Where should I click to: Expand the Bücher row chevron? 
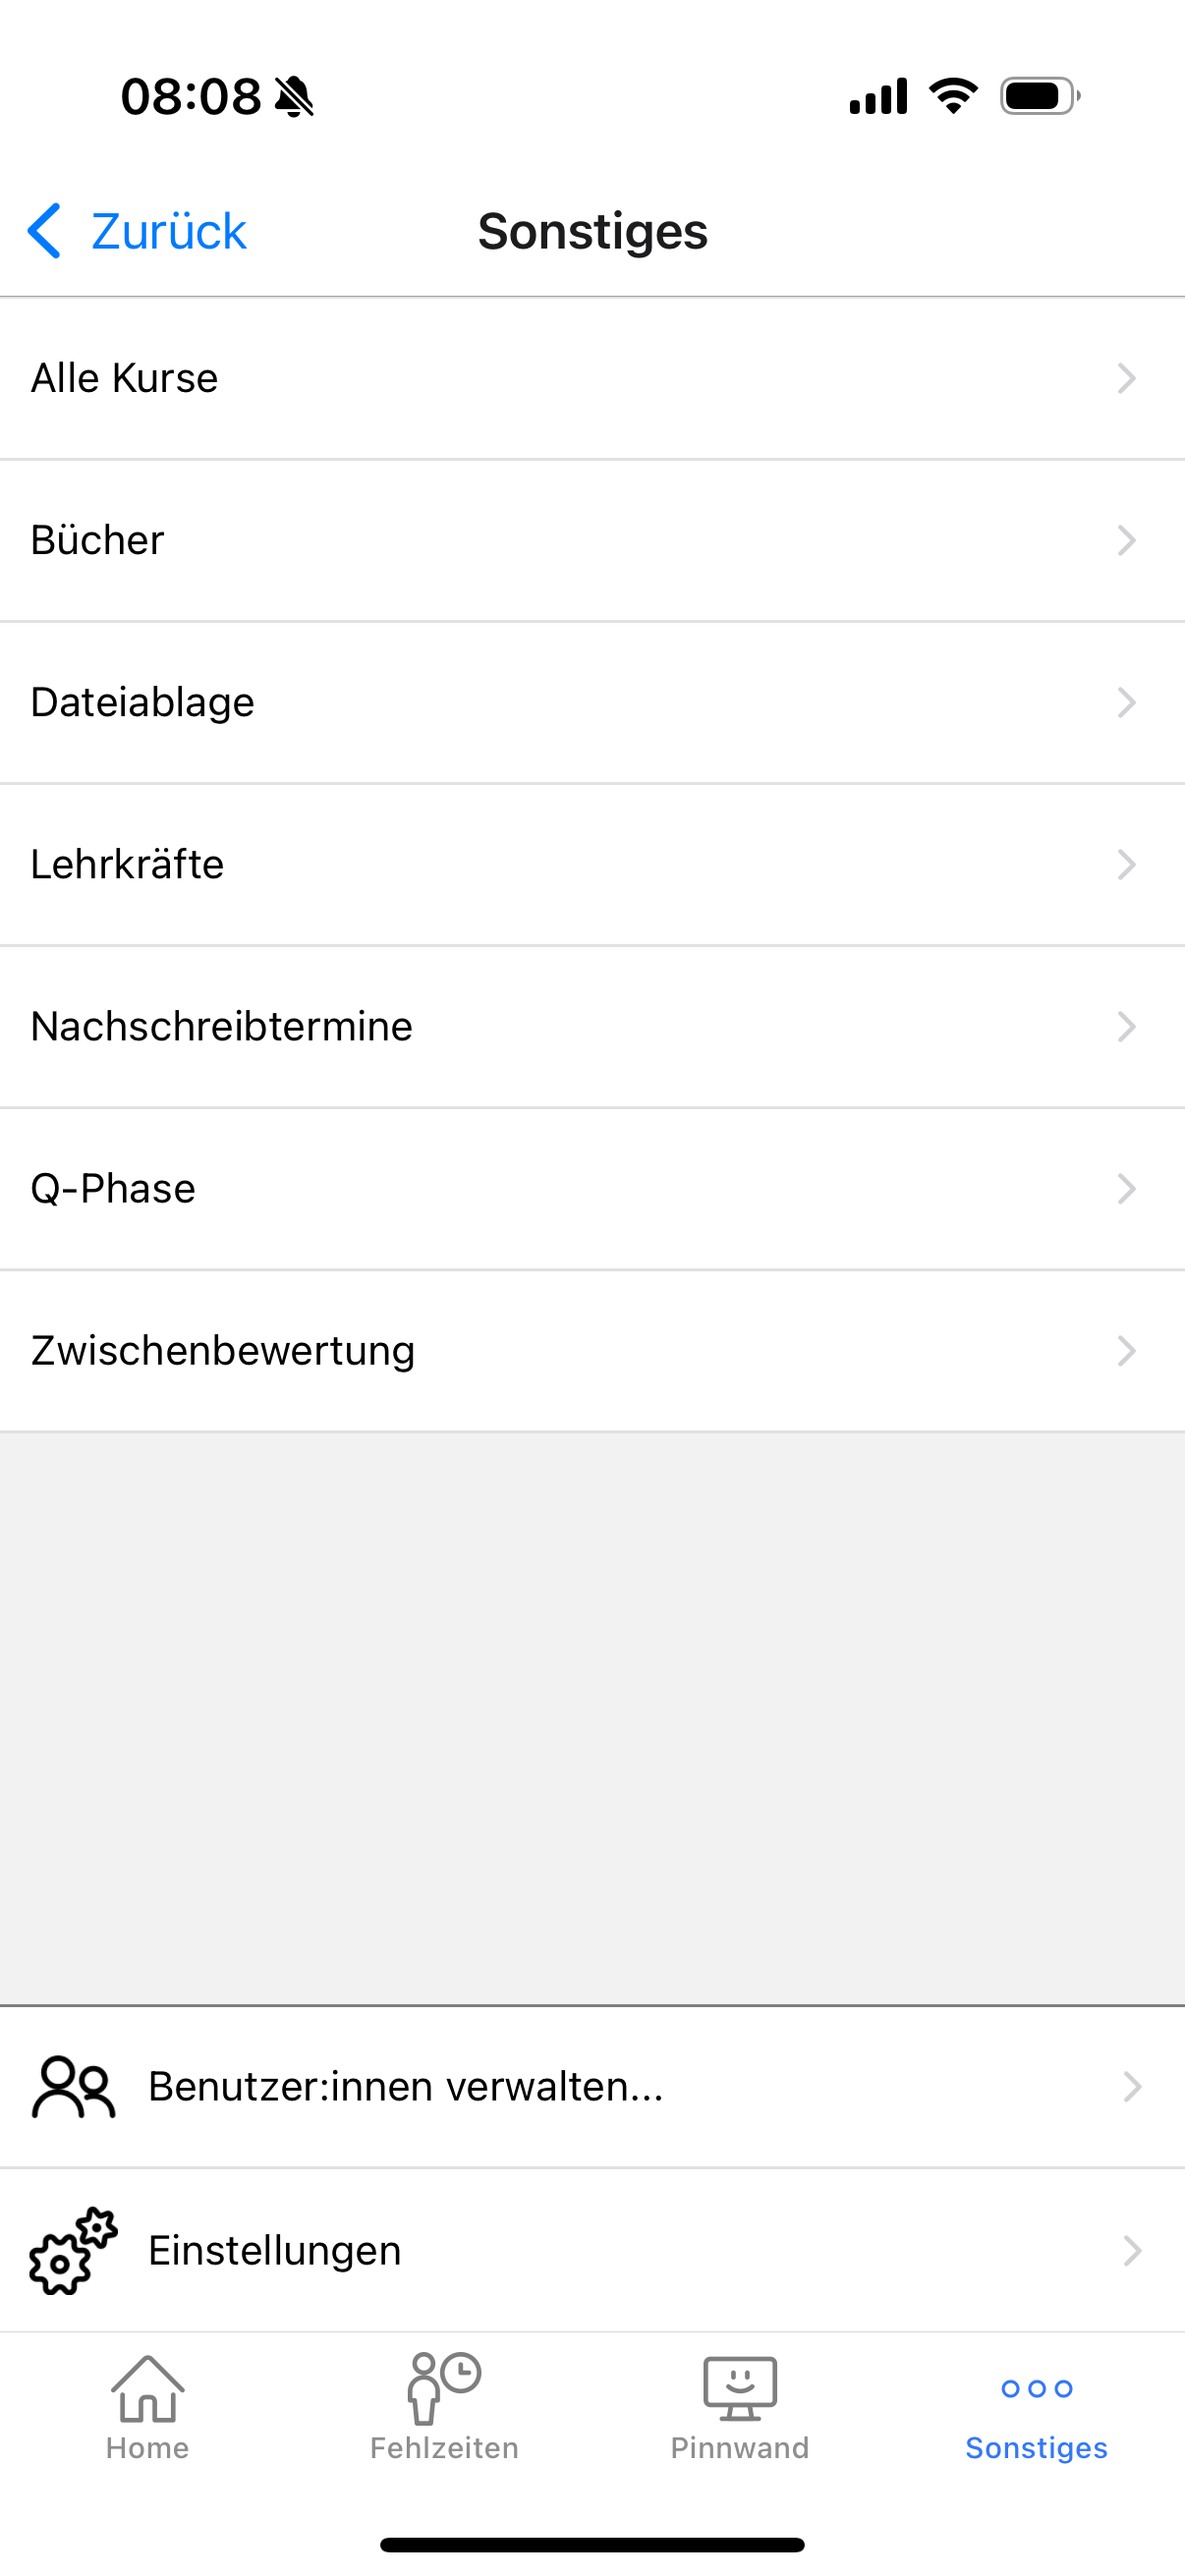pyautogui.click(x=1127, y=540)
